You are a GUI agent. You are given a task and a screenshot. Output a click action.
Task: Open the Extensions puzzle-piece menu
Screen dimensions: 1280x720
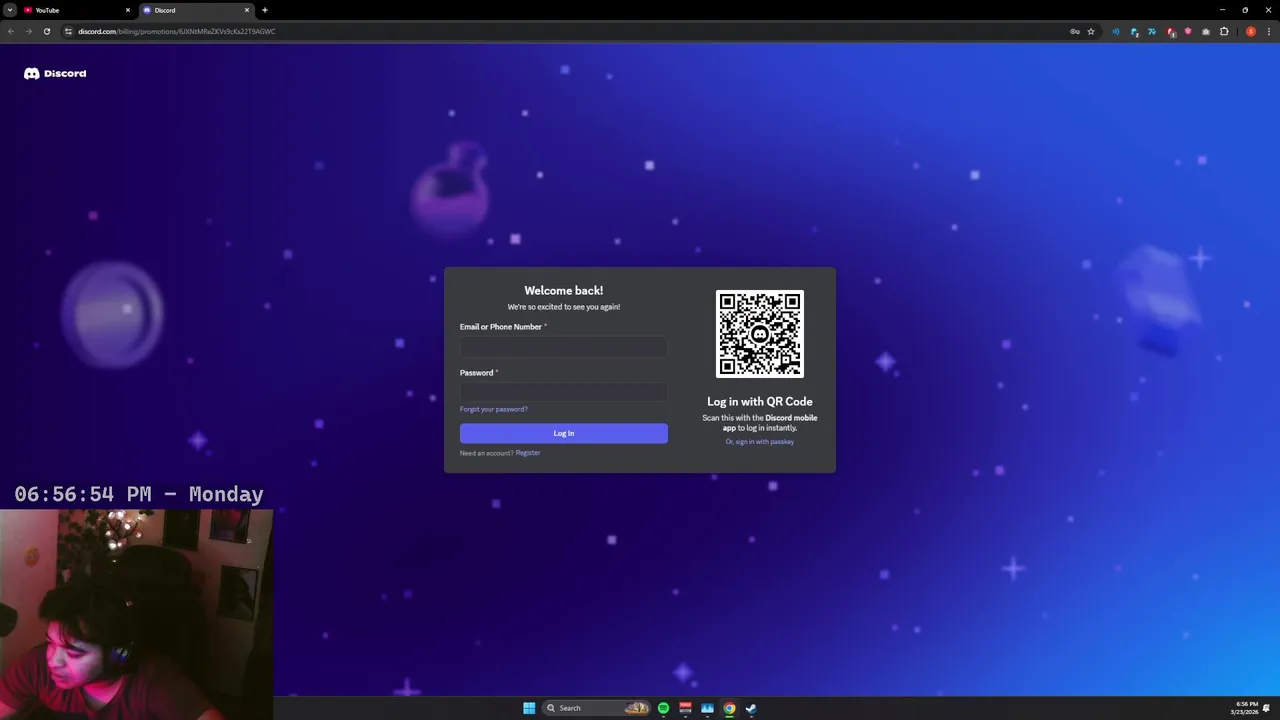[1224, 31]
